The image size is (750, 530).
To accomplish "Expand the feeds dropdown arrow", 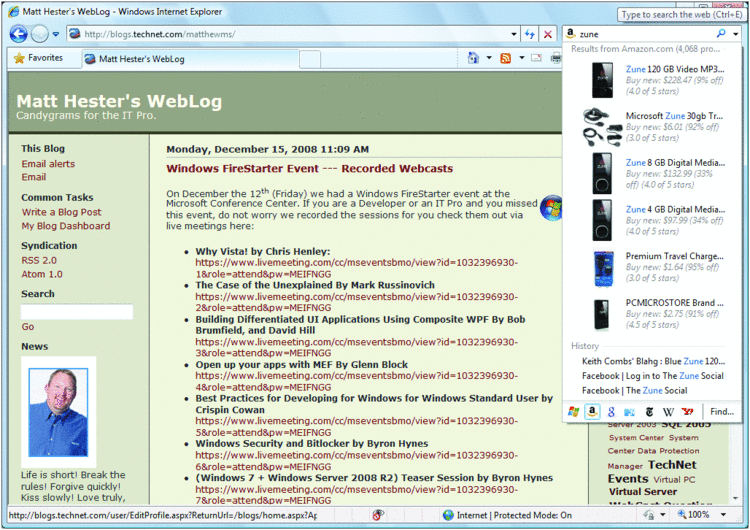I will pyautogui.click(x=522, y=58).
